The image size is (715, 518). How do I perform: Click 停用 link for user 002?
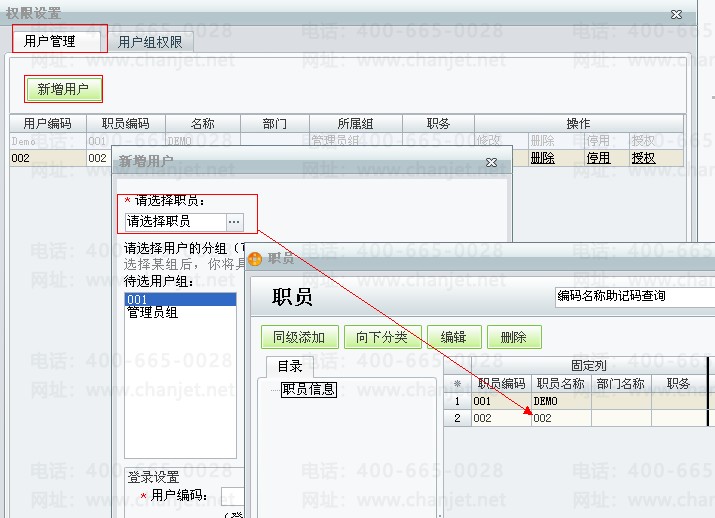click(598, 158)
